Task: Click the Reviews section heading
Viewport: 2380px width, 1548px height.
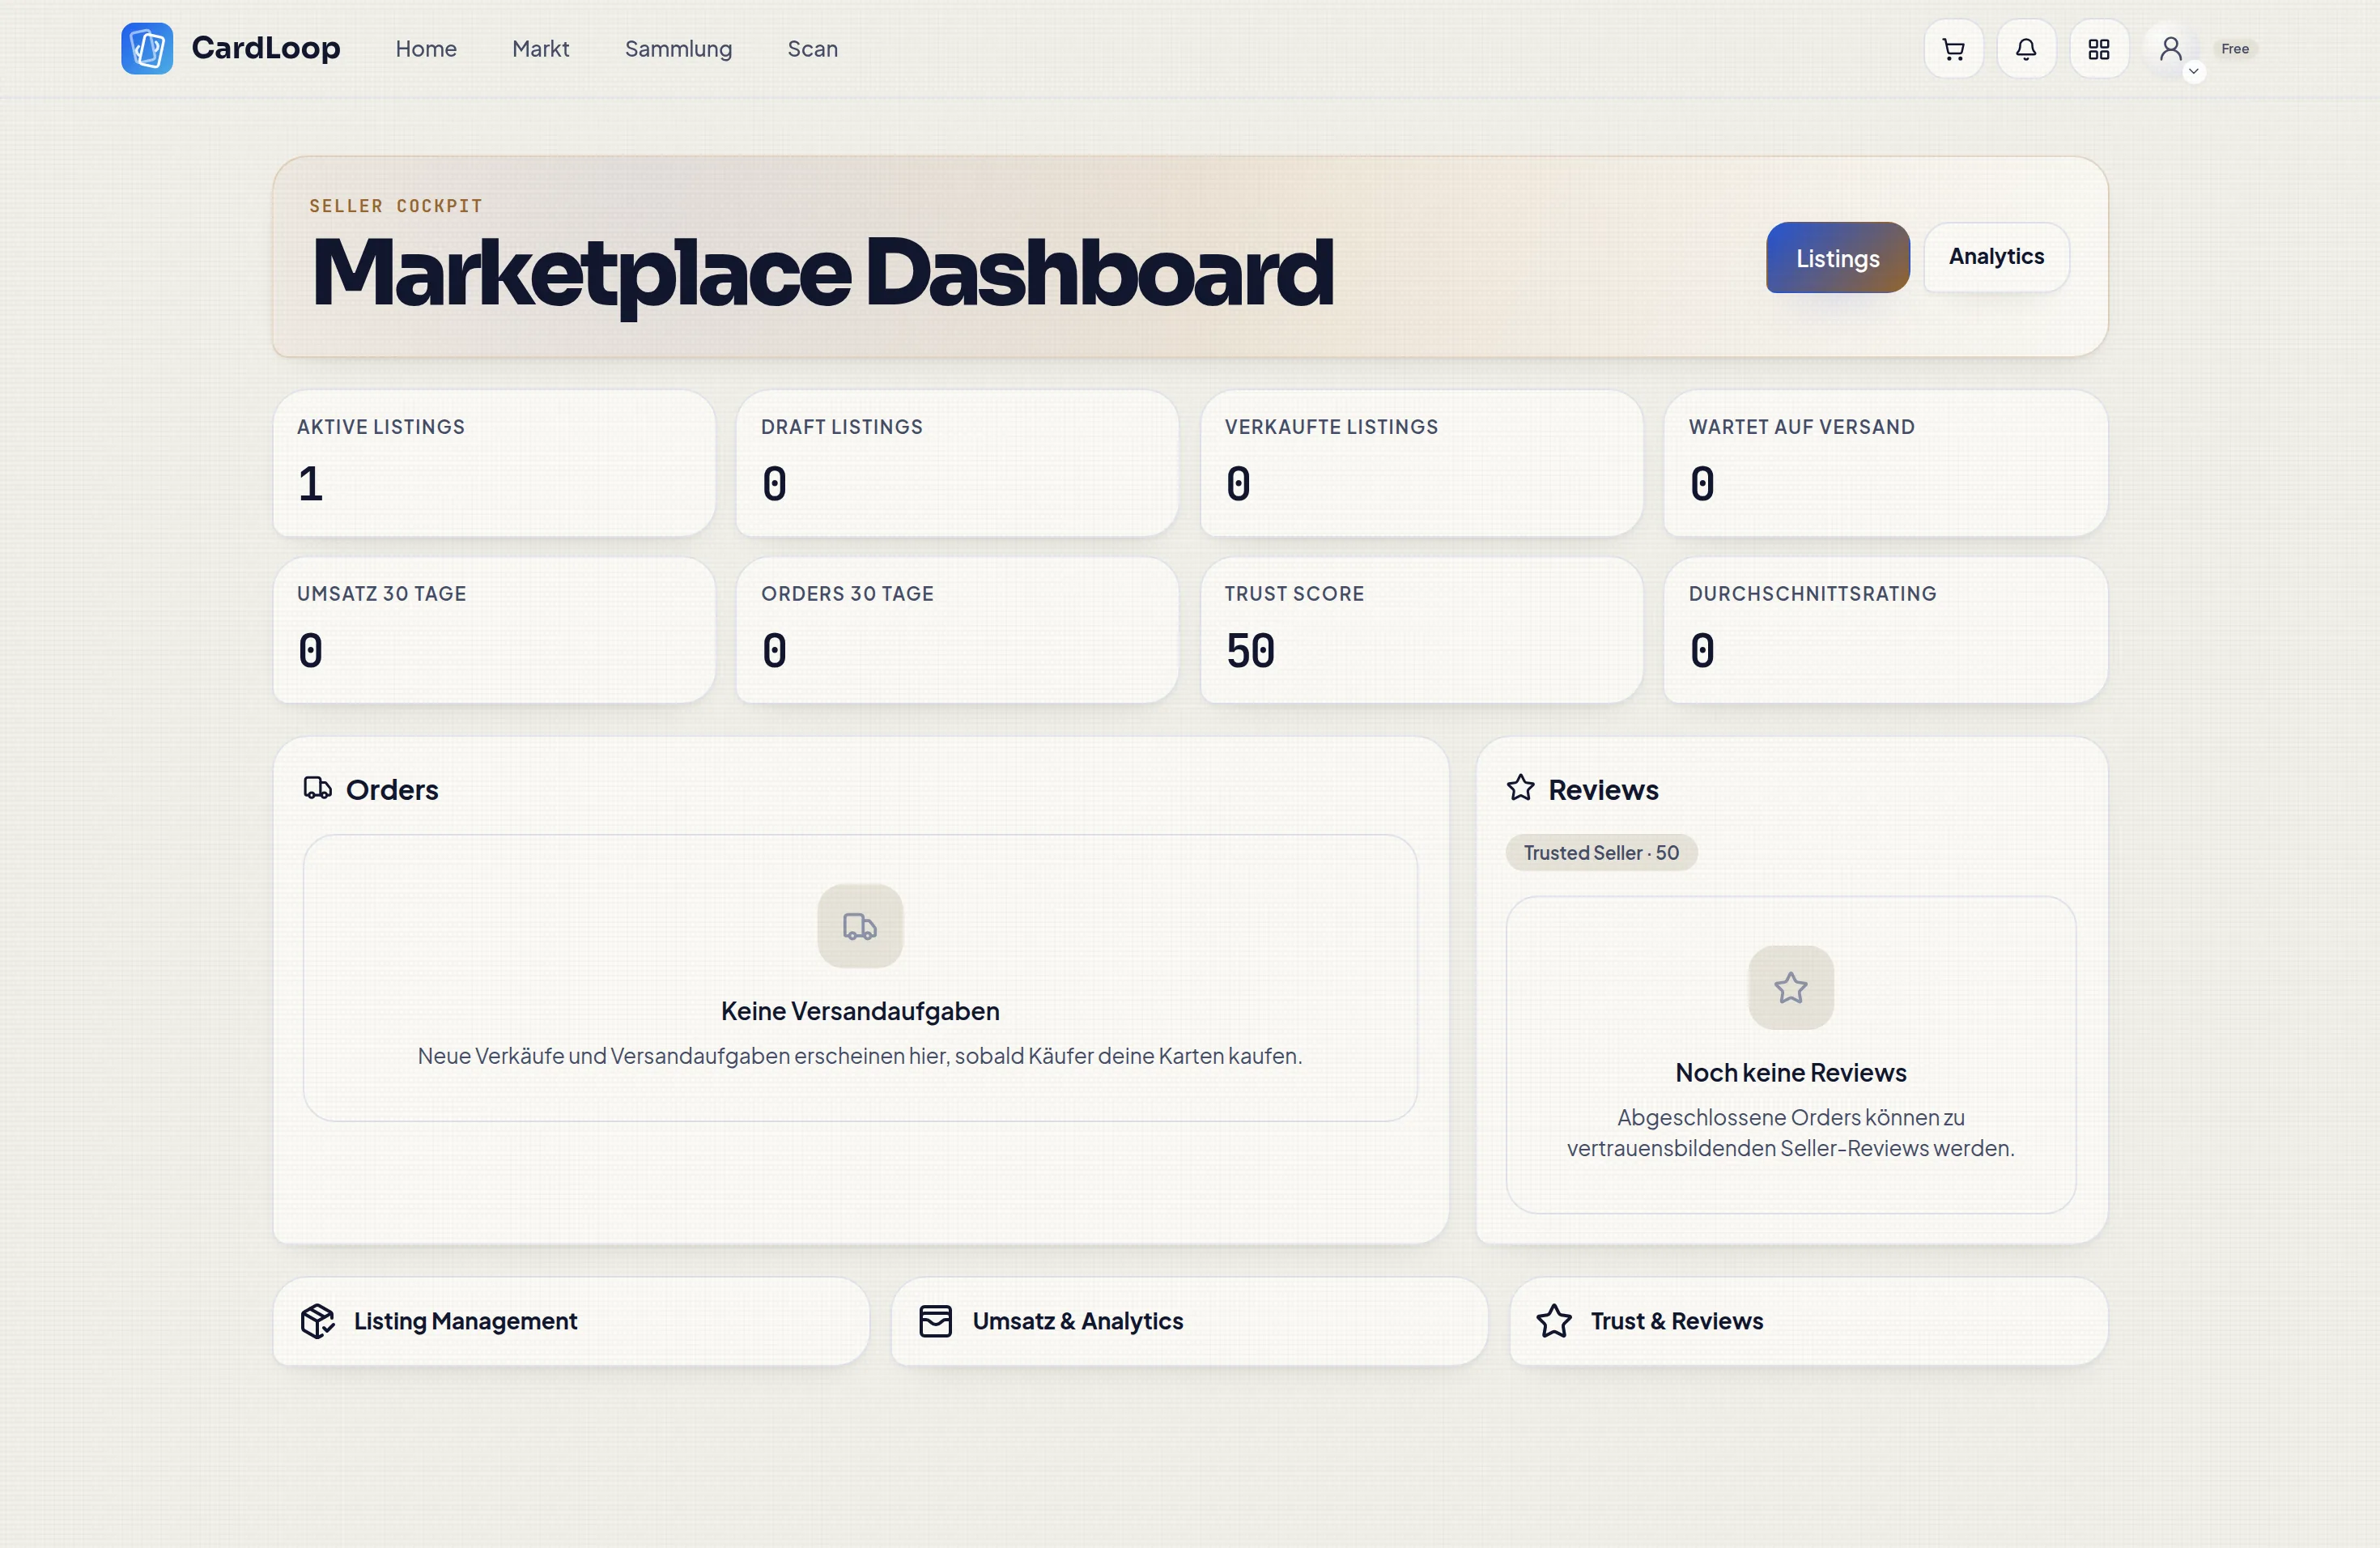Action: click(x=1603, y=790)
